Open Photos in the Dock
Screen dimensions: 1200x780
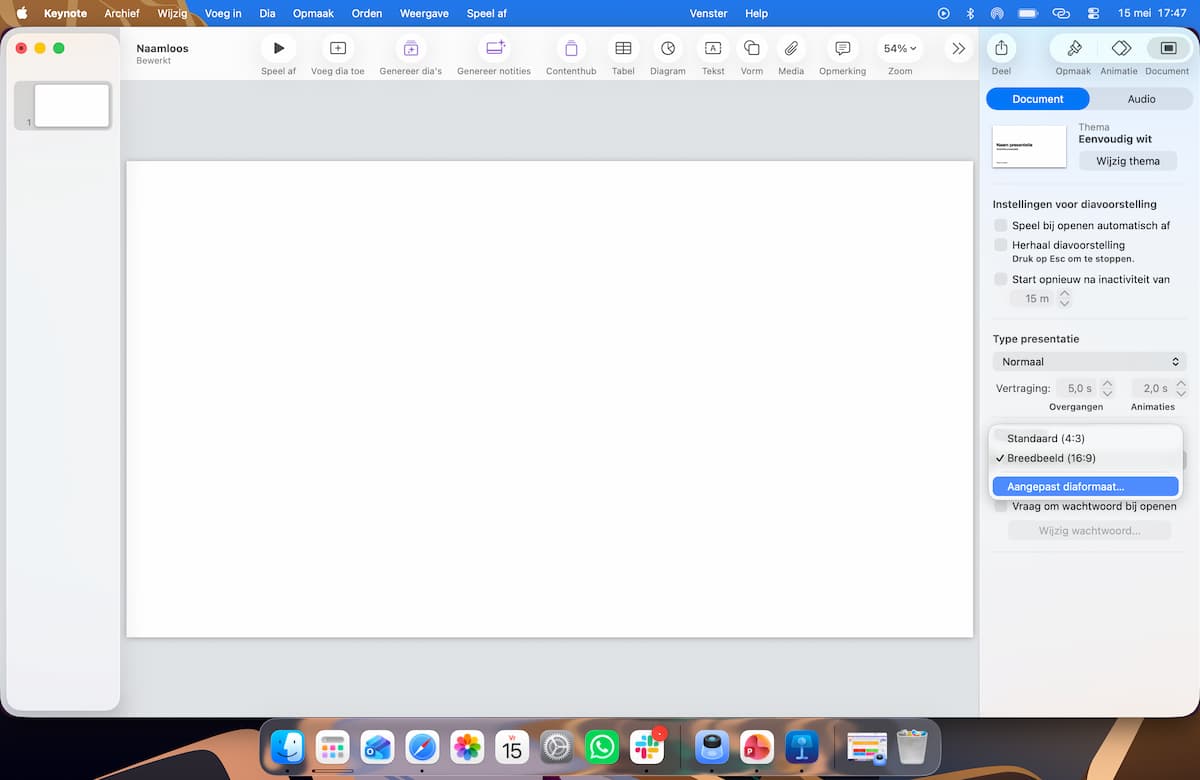[467, 747]
